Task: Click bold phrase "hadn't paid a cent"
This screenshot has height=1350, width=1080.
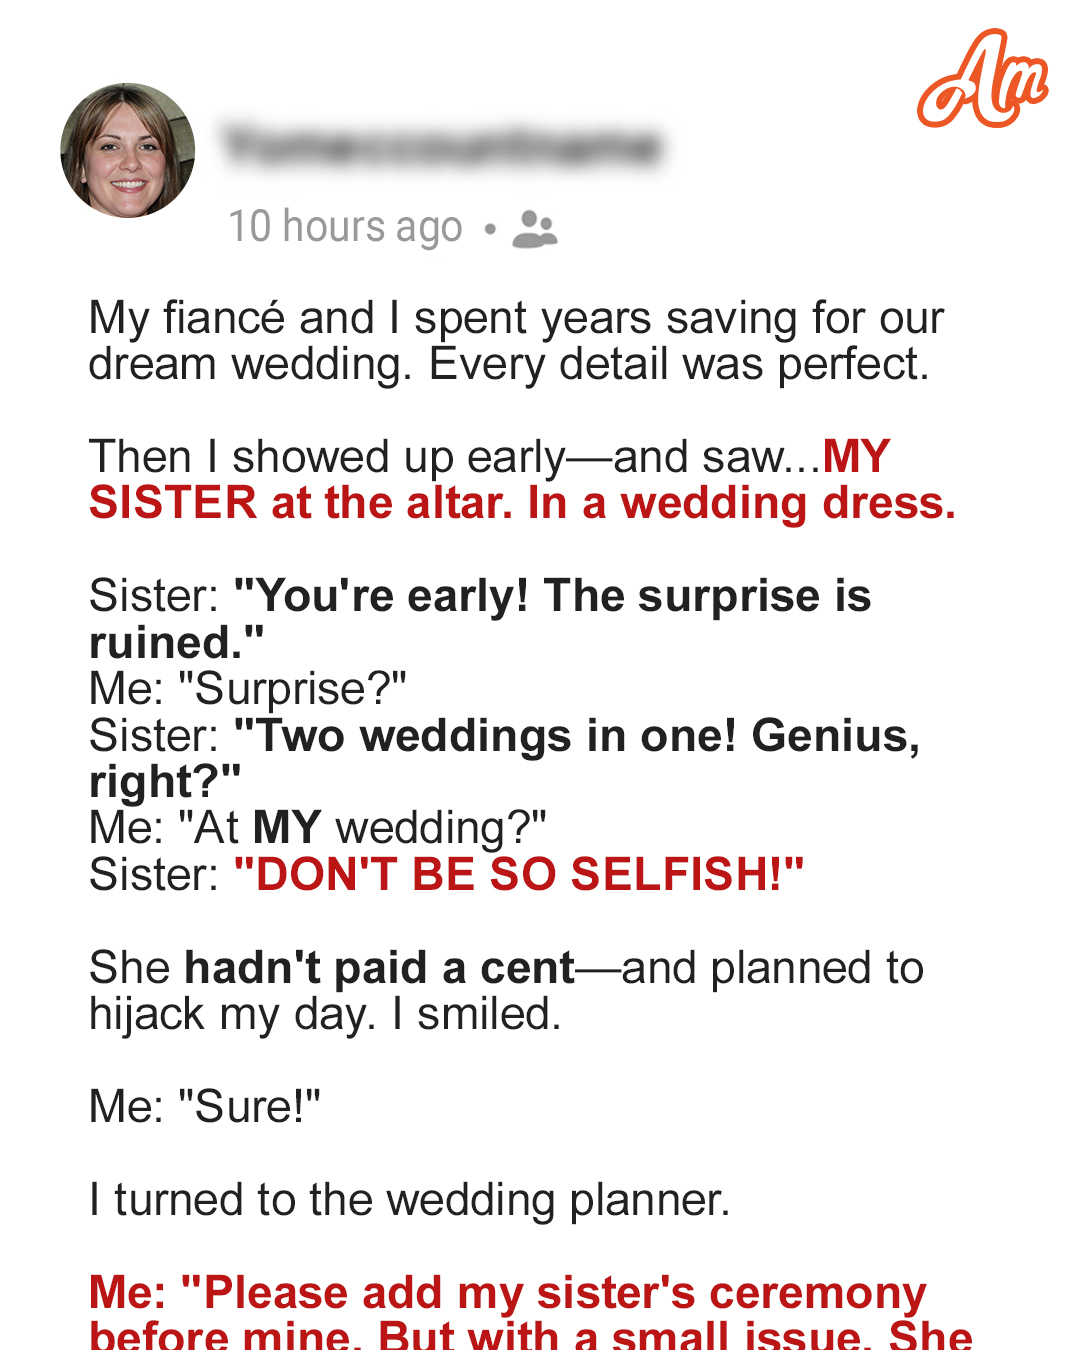Action: coord(380,968)
